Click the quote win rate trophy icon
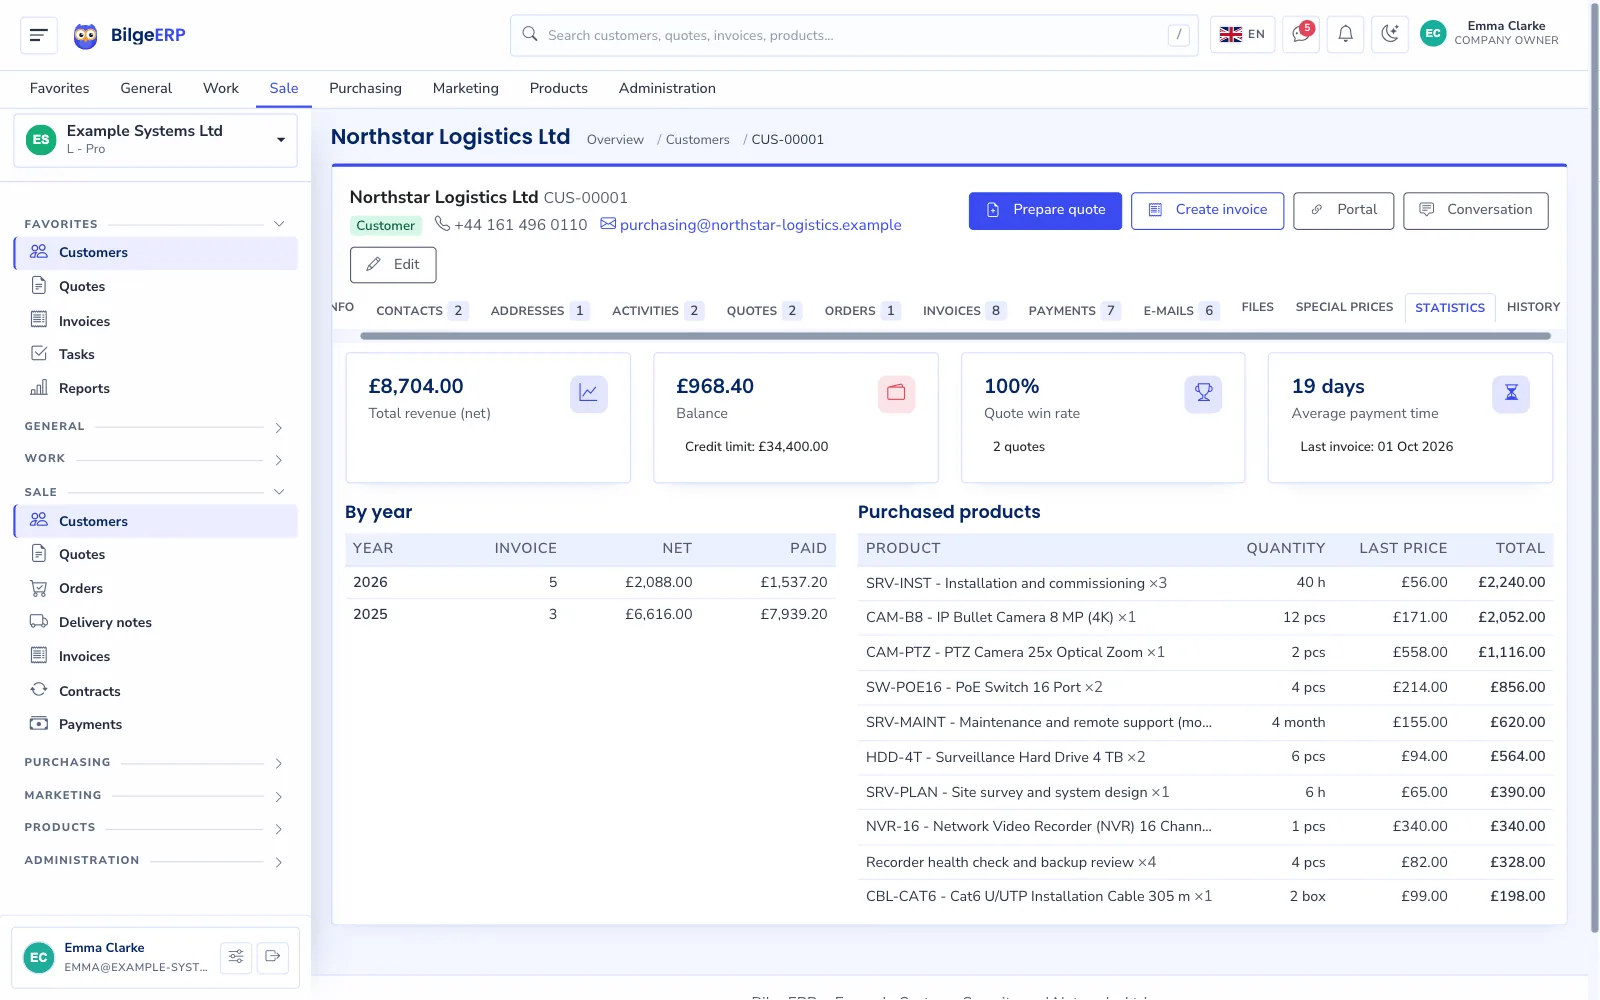The height and width of the screenshot is (1000, 1600). pos(1203,394)
